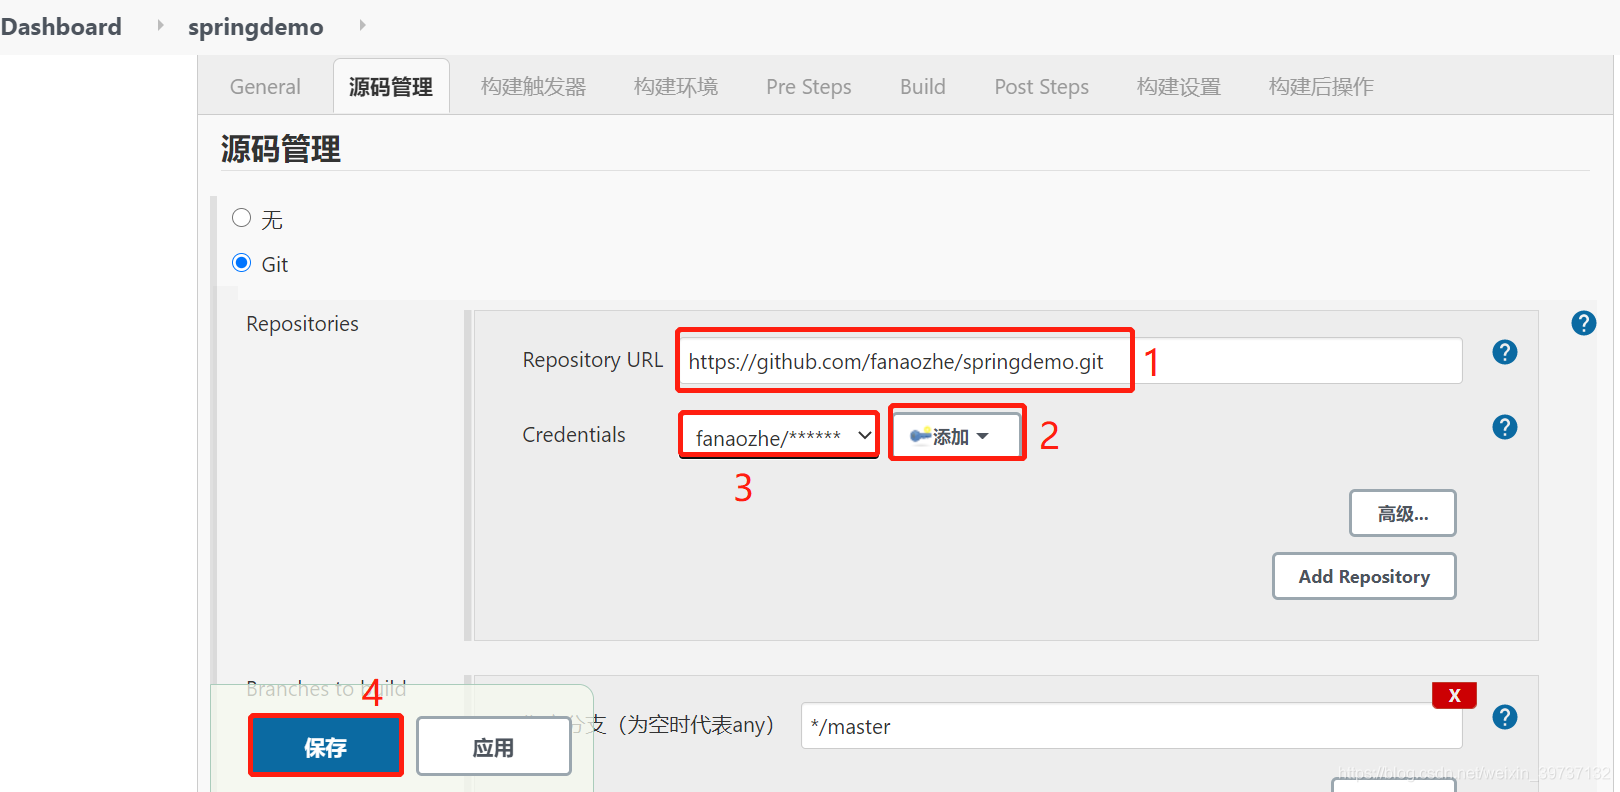The image size is (1620, 792).
Task: Open the 添加 credentials dropdown button
Action: 957,436
